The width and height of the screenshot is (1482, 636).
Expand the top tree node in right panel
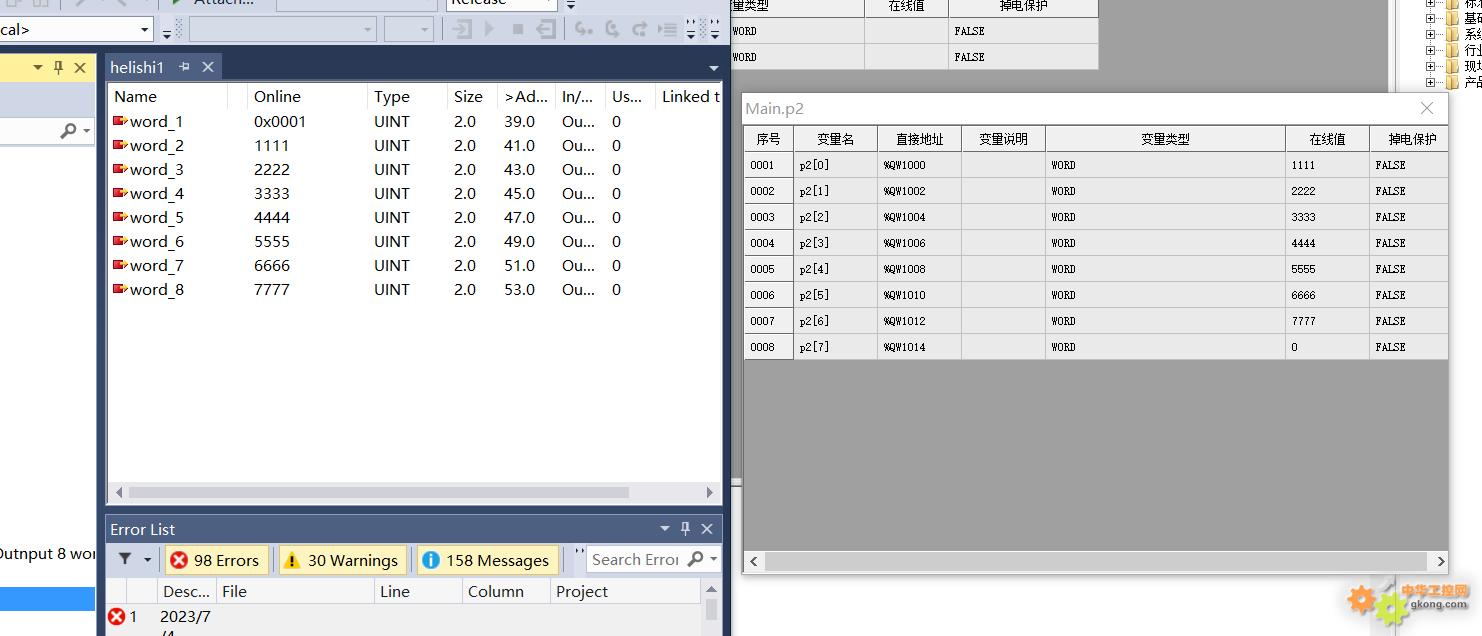[1430, 3]
